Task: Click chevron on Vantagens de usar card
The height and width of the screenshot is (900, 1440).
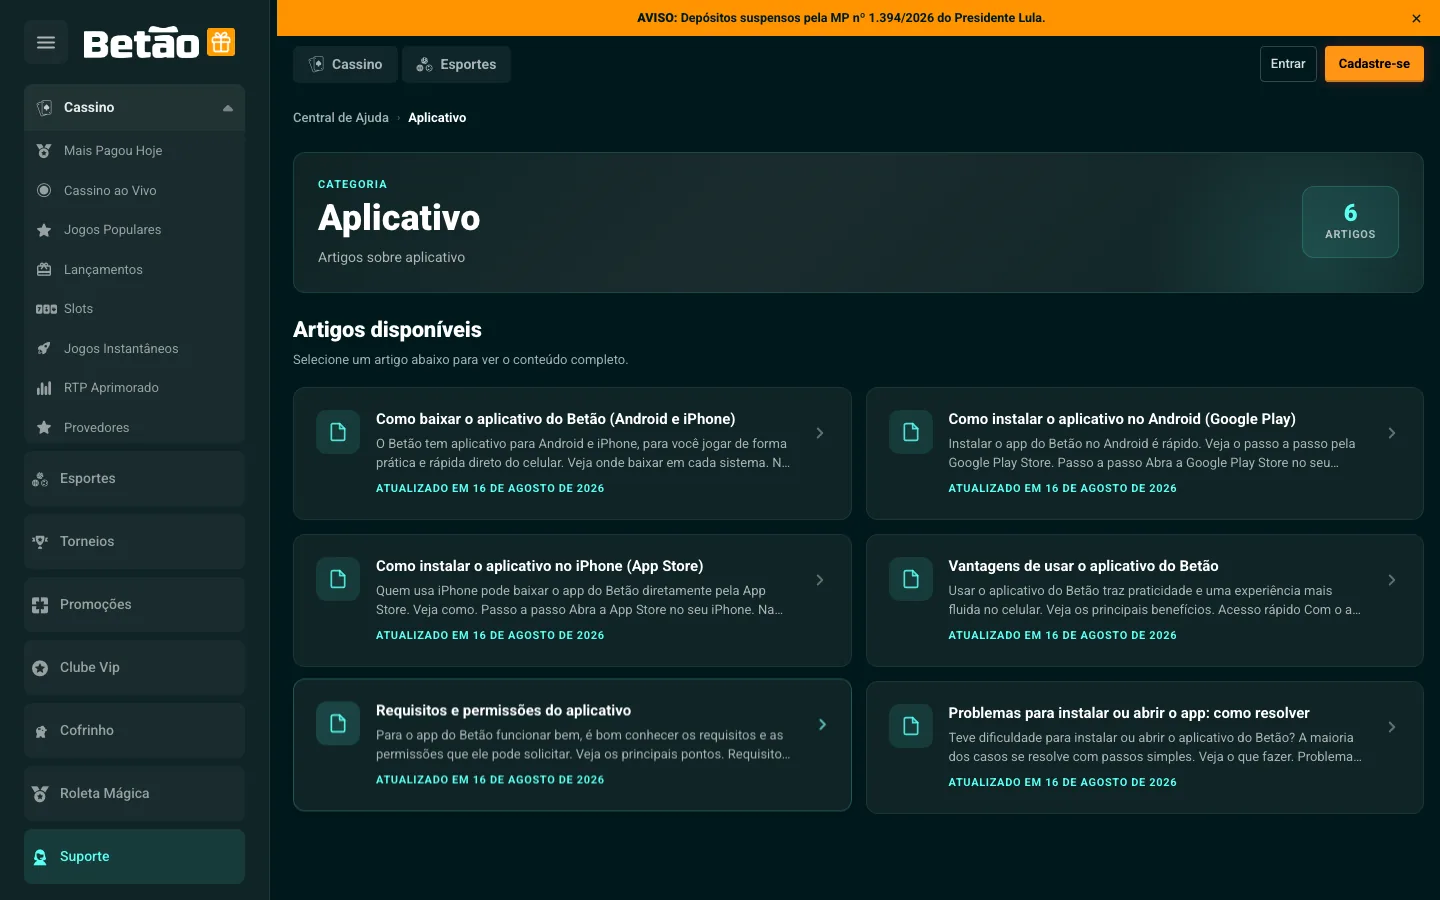Action: pyautogui.click(x=1392, y=580)
